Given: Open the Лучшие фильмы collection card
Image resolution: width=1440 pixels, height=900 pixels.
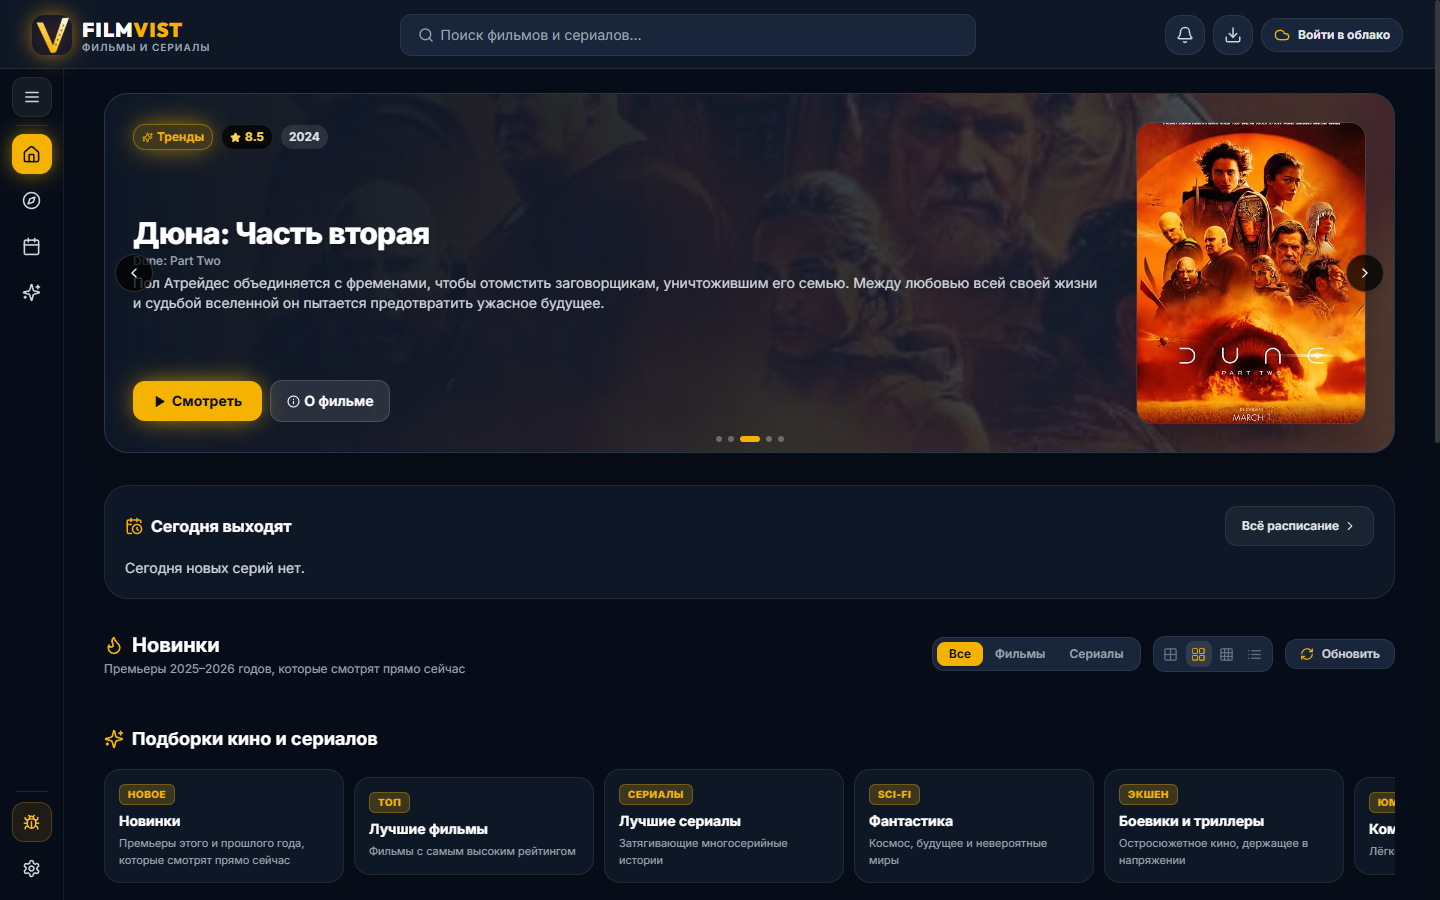Looking at the screenshot, I should [474, 826].
